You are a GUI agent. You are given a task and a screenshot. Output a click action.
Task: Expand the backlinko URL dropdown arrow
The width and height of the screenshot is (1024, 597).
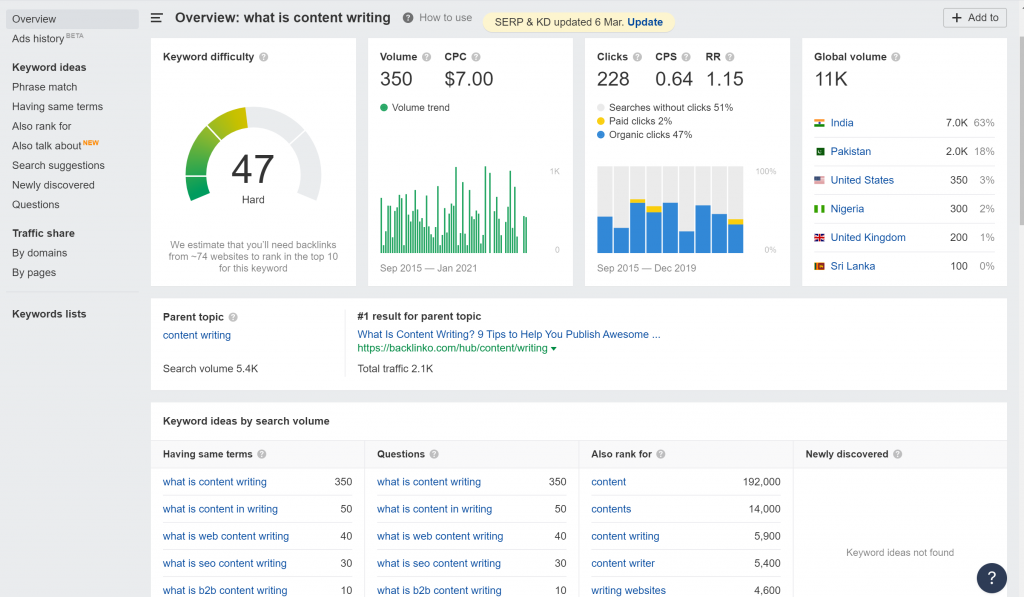[554, 349]
